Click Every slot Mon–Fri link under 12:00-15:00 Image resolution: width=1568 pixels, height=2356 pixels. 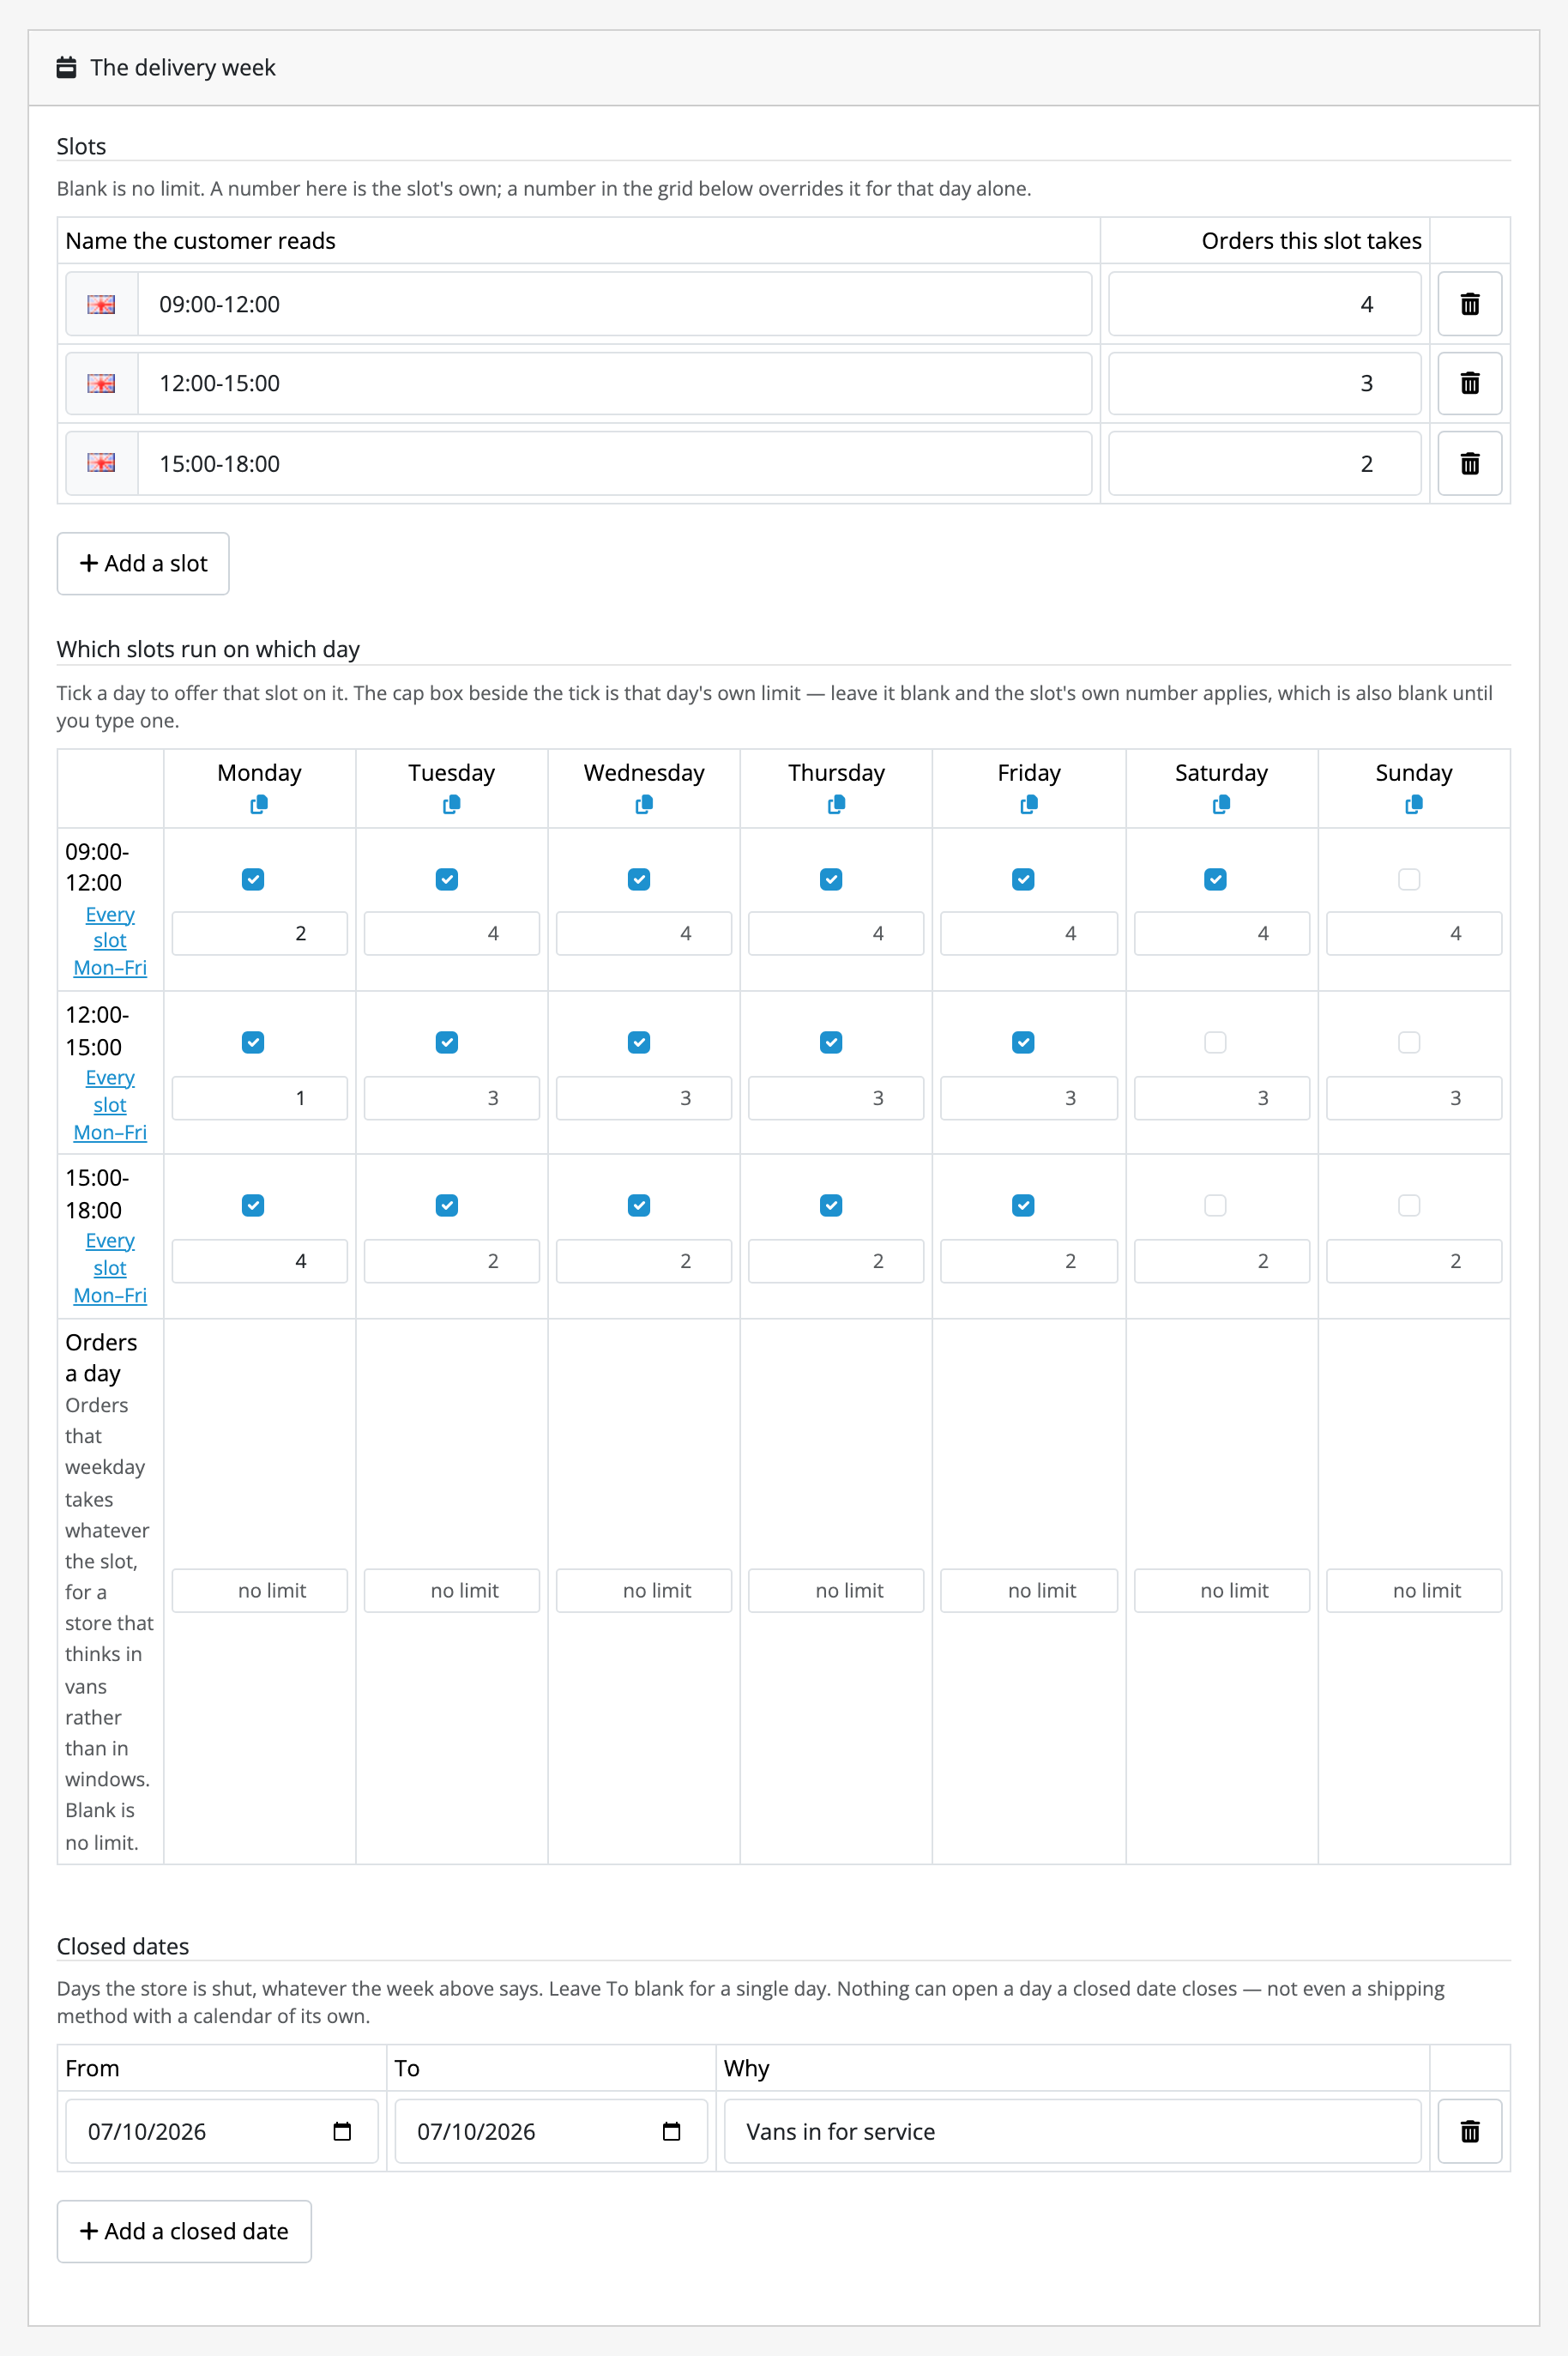coord(110,1105)
